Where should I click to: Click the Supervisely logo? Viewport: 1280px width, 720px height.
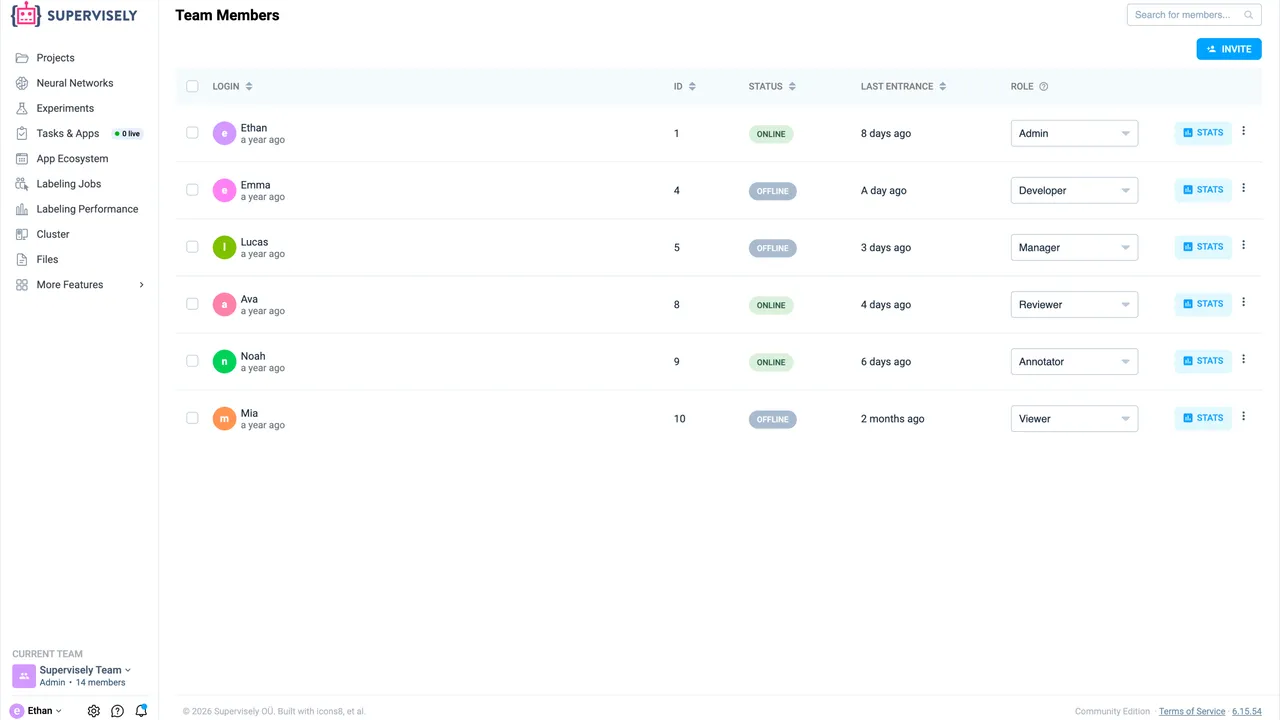[x=74, y=15]
